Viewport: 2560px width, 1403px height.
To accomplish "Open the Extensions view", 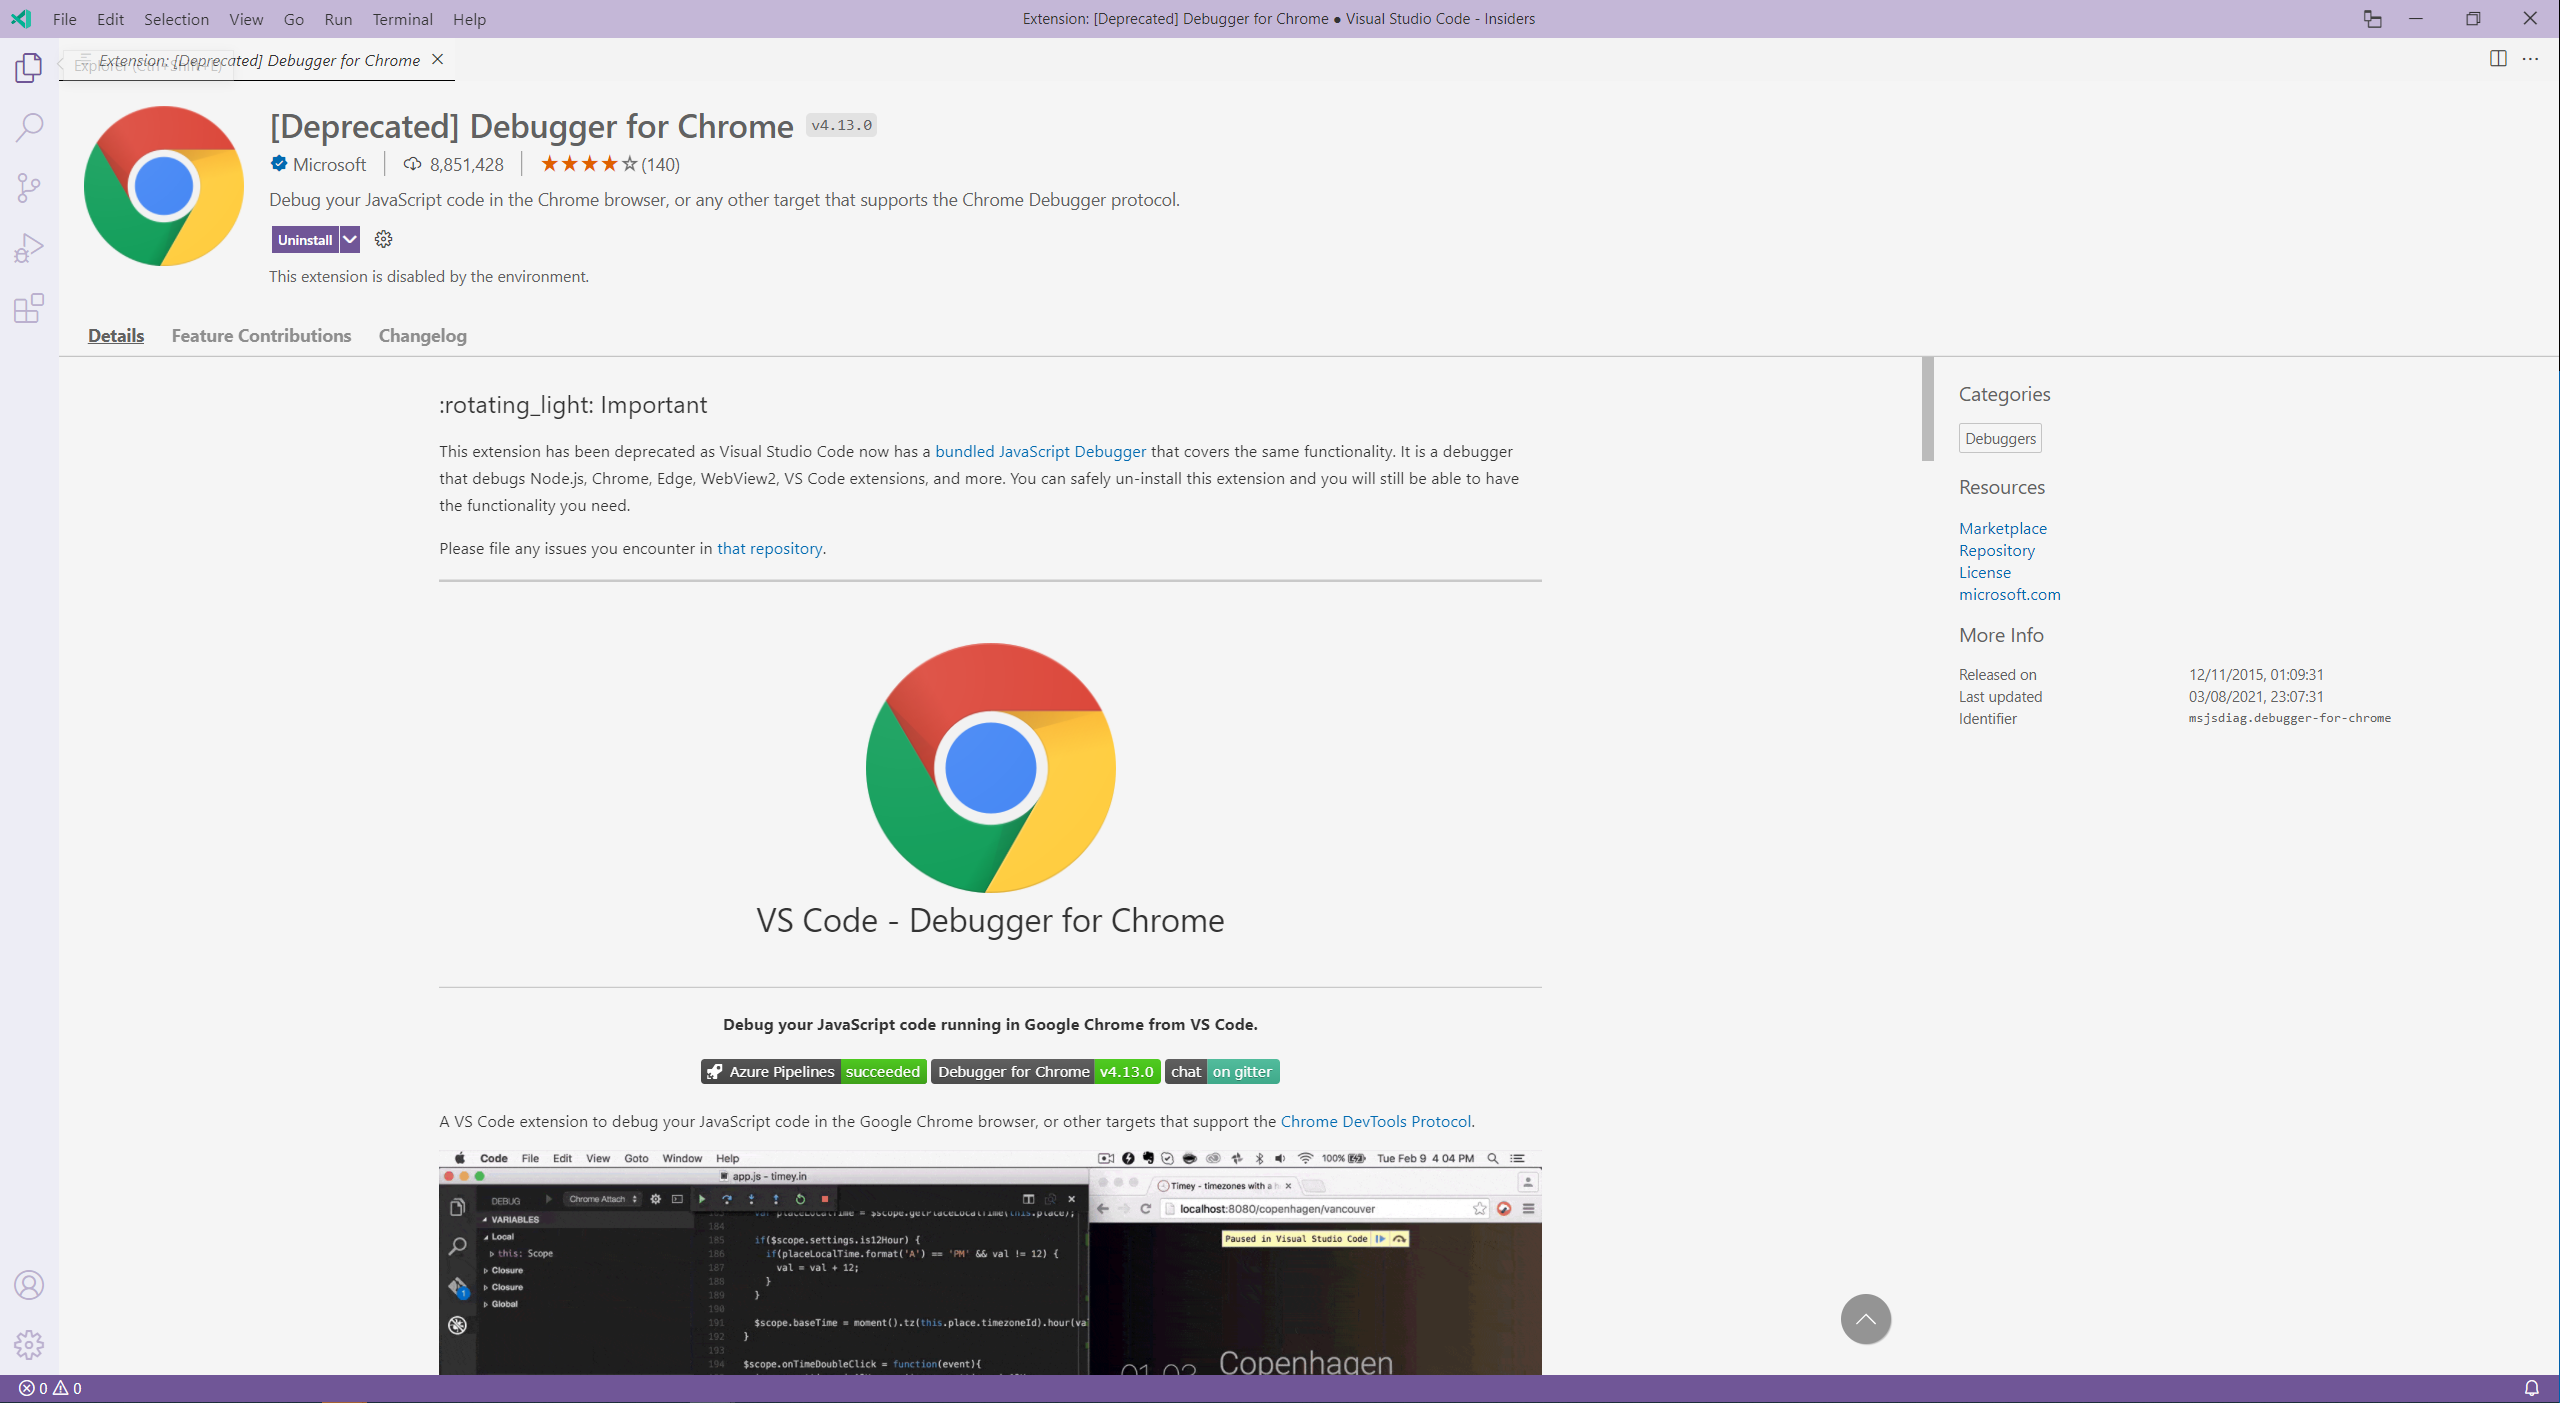I will click(29, 308).
